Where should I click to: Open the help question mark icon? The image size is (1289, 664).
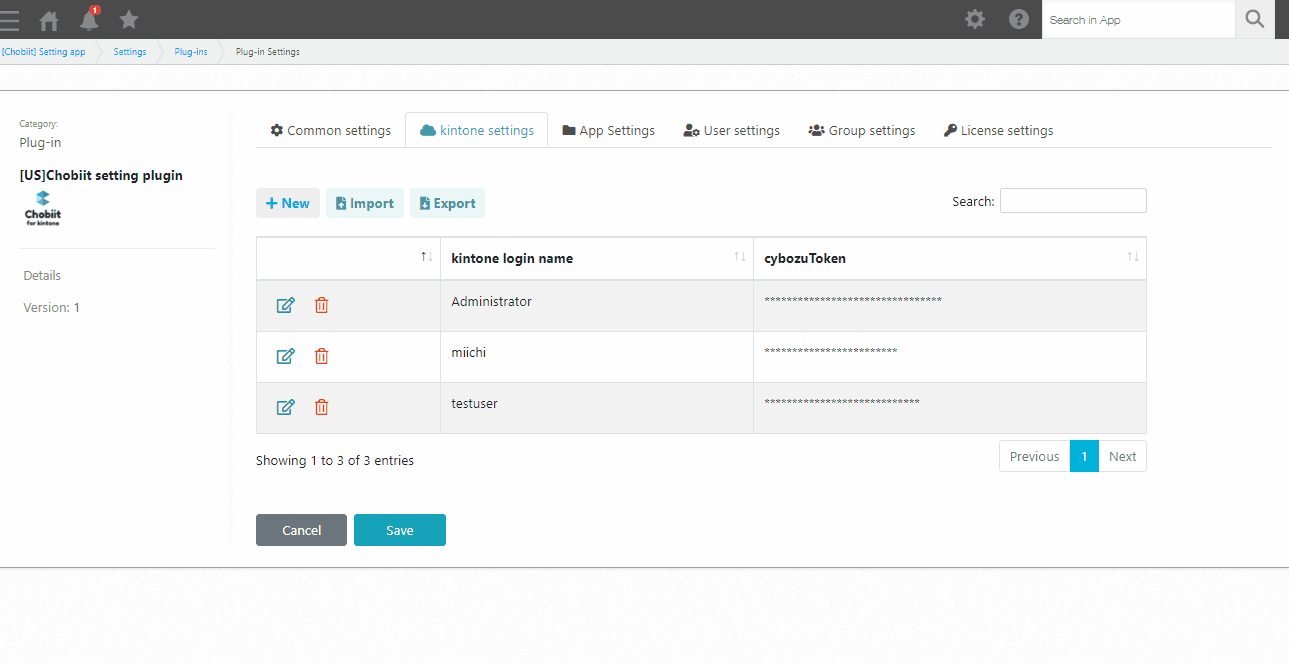click(1019, 19)
